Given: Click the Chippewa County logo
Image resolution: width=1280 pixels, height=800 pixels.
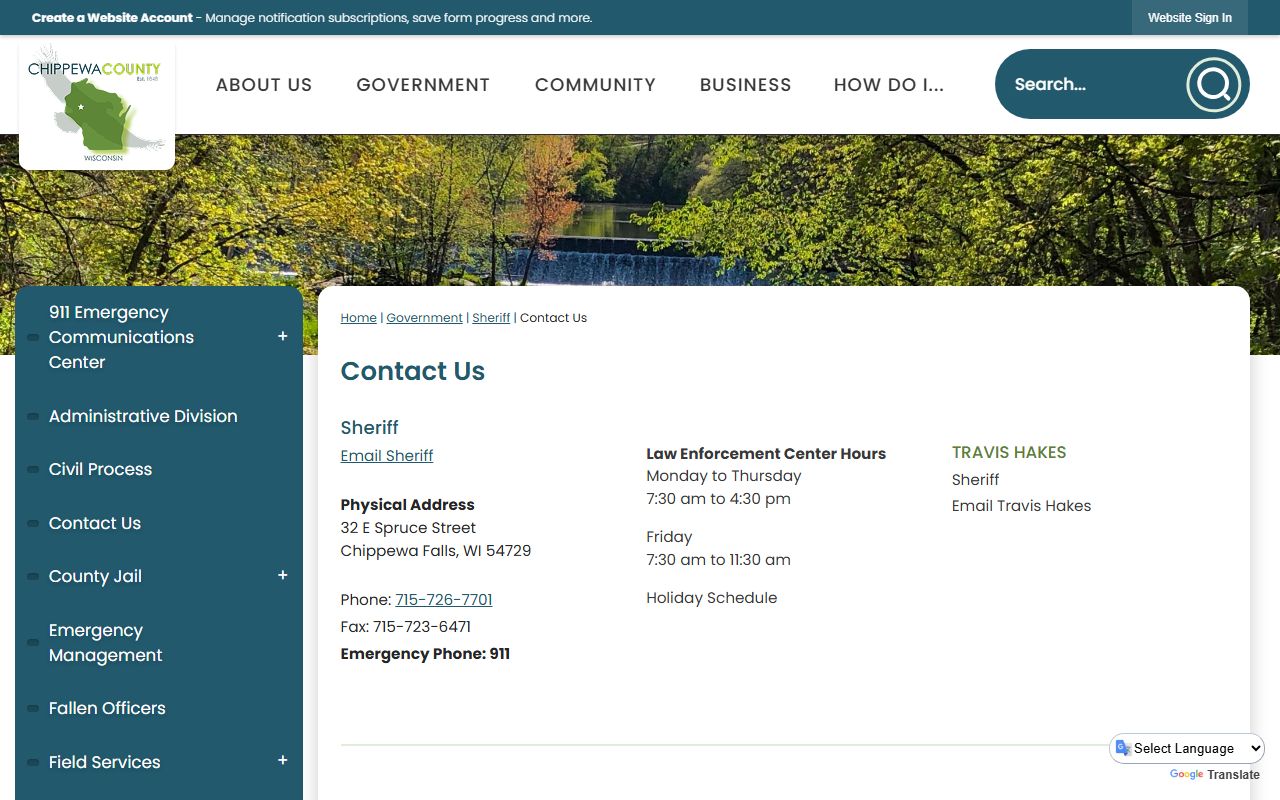Looking at the screenshot, I should (x=97, y=105).
